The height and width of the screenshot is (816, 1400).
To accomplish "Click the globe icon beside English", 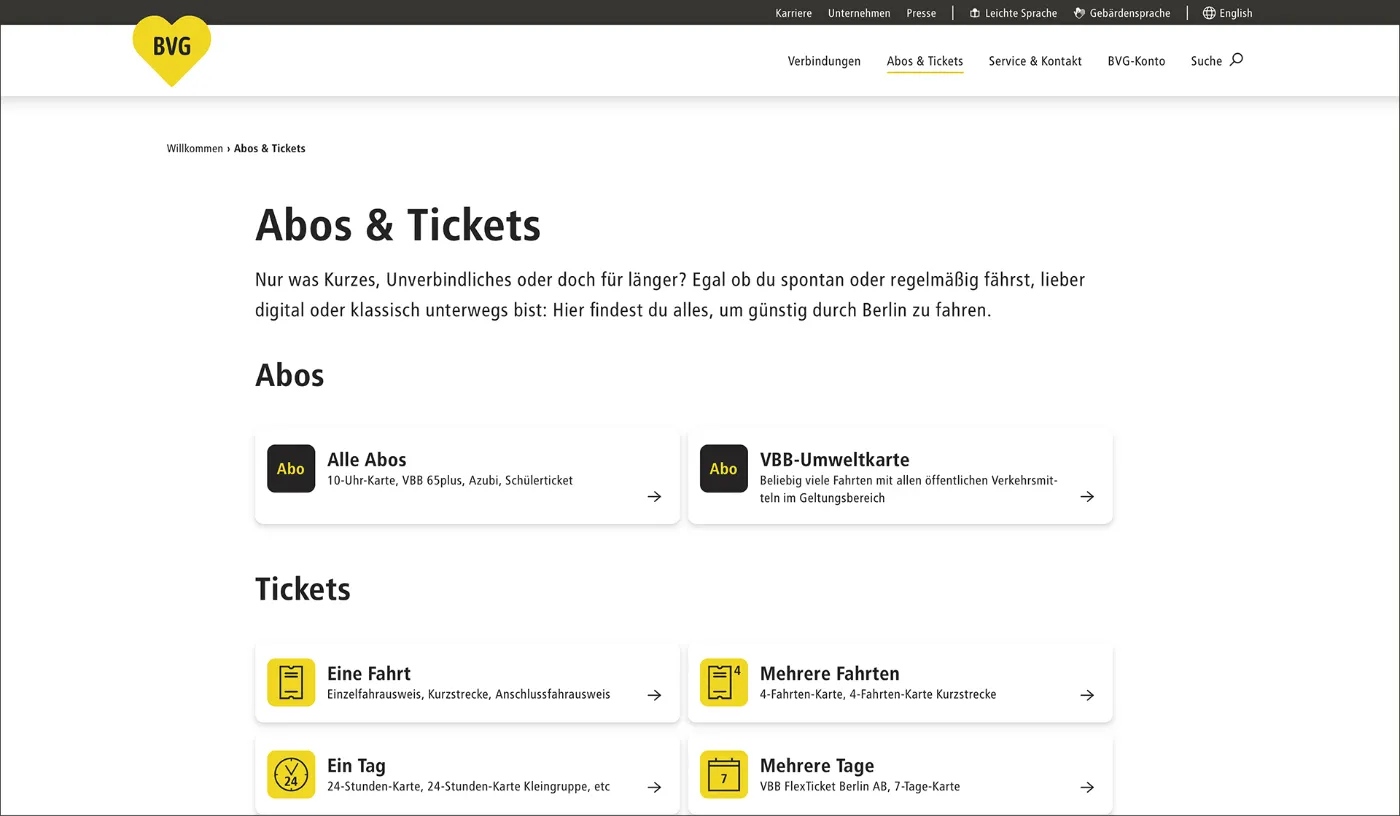I will [1209, 13].
